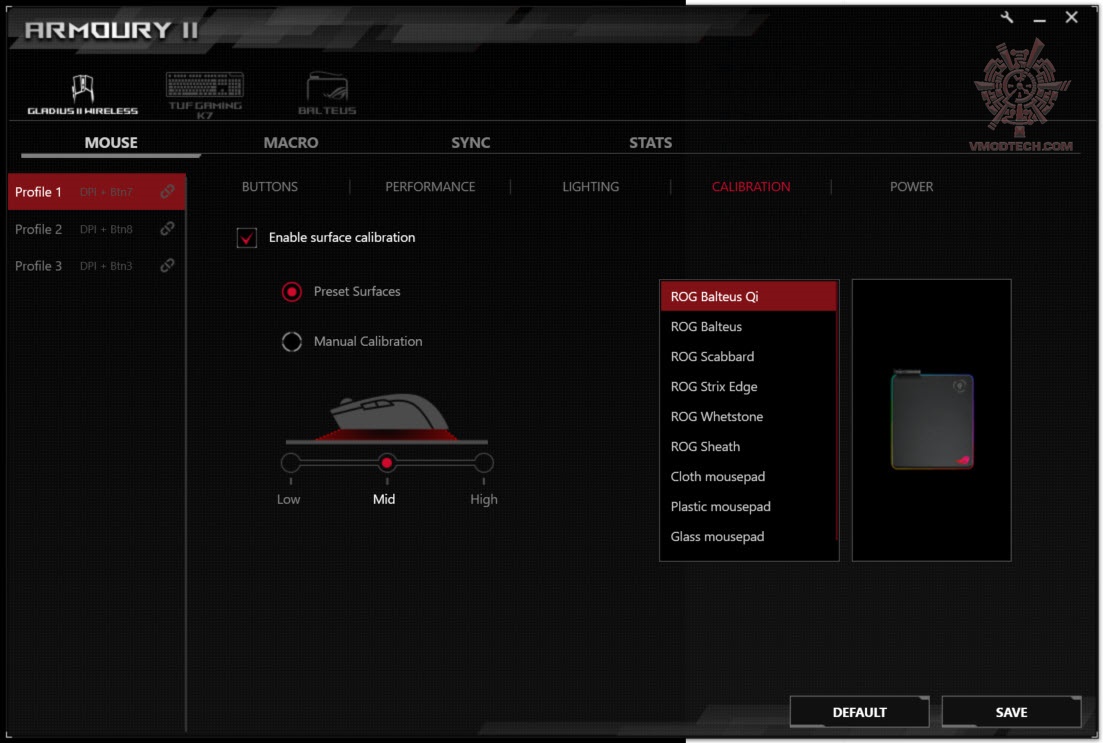Select the TUF Gaming K7 keyboard icon

[205, 95]
